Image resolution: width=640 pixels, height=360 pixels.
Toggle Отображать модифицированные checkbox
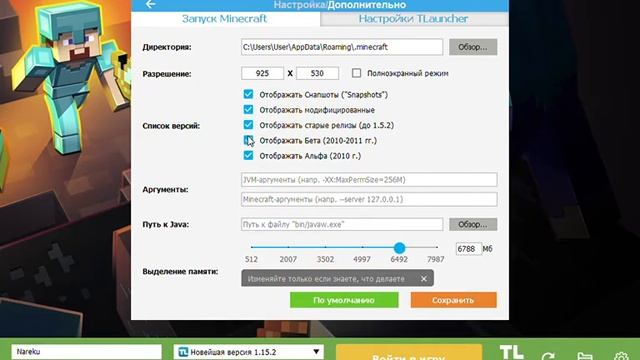(x=248, y=110)
